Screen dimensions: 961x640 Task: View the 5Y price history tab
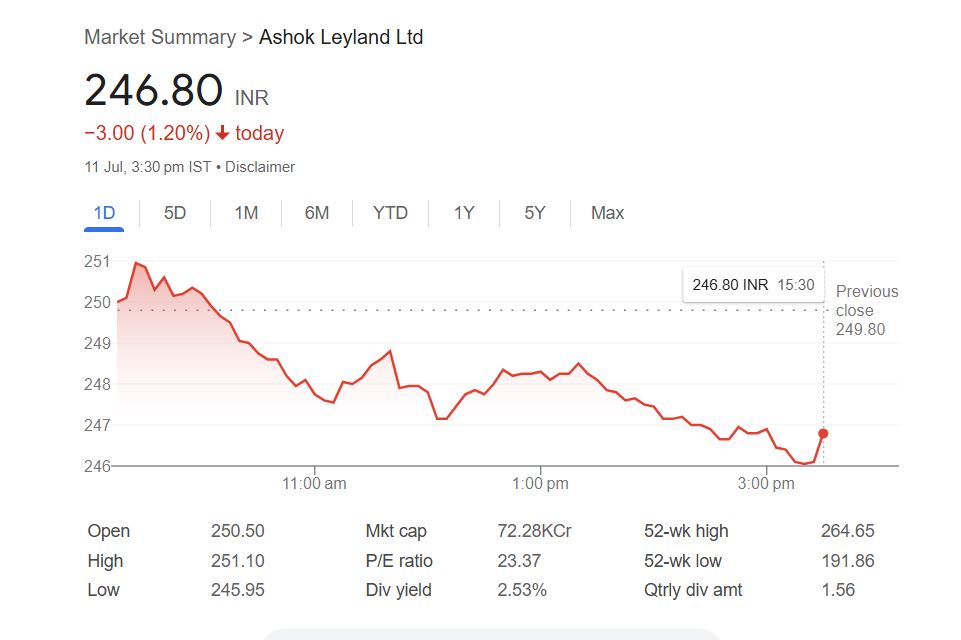tap(535, 213)
